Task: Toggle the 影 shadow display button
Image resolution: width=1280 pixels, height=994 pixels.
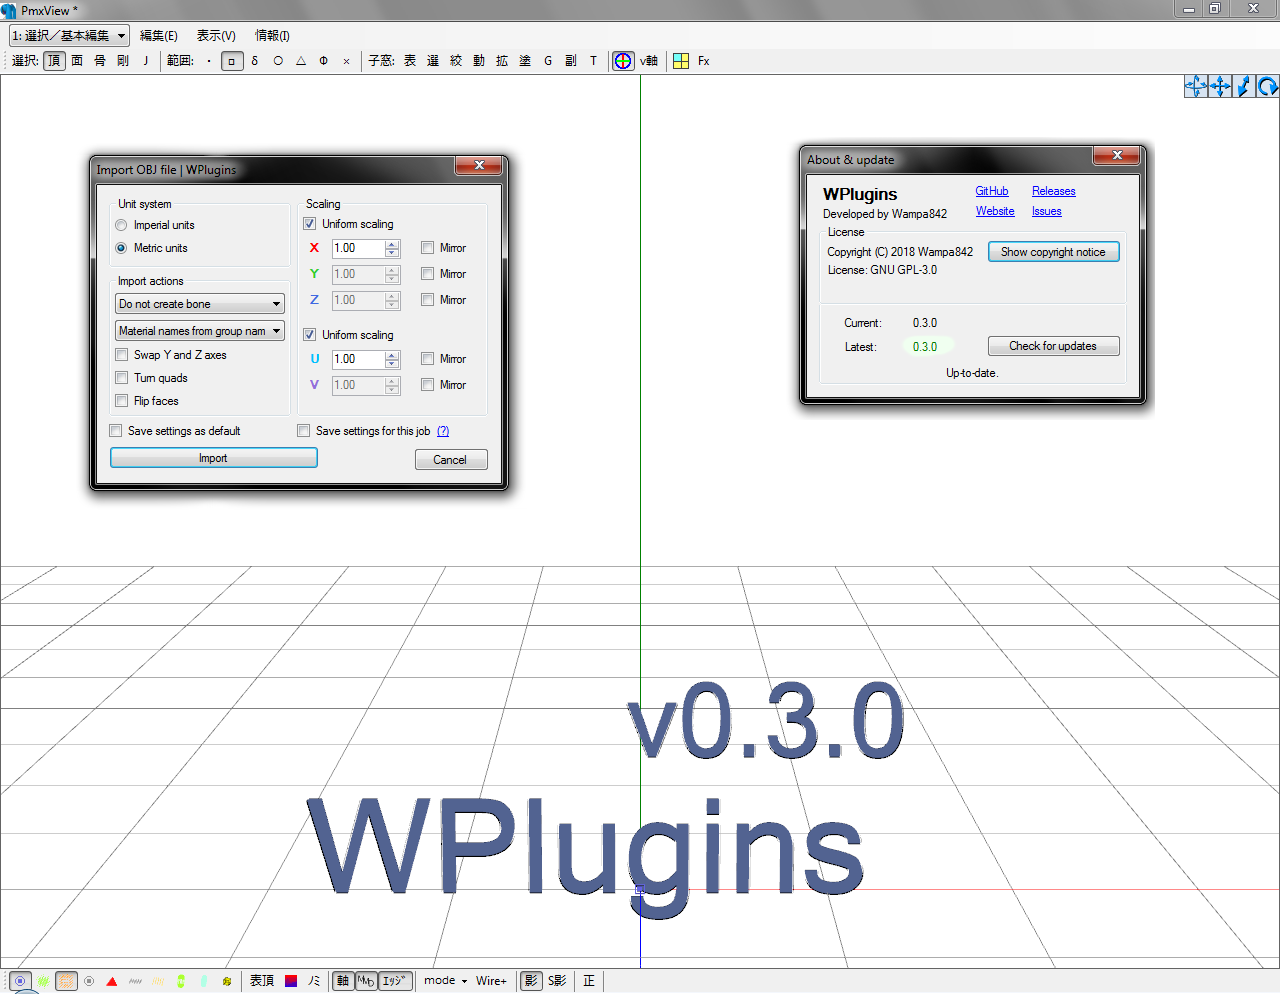Action: [x=531, y=981]
